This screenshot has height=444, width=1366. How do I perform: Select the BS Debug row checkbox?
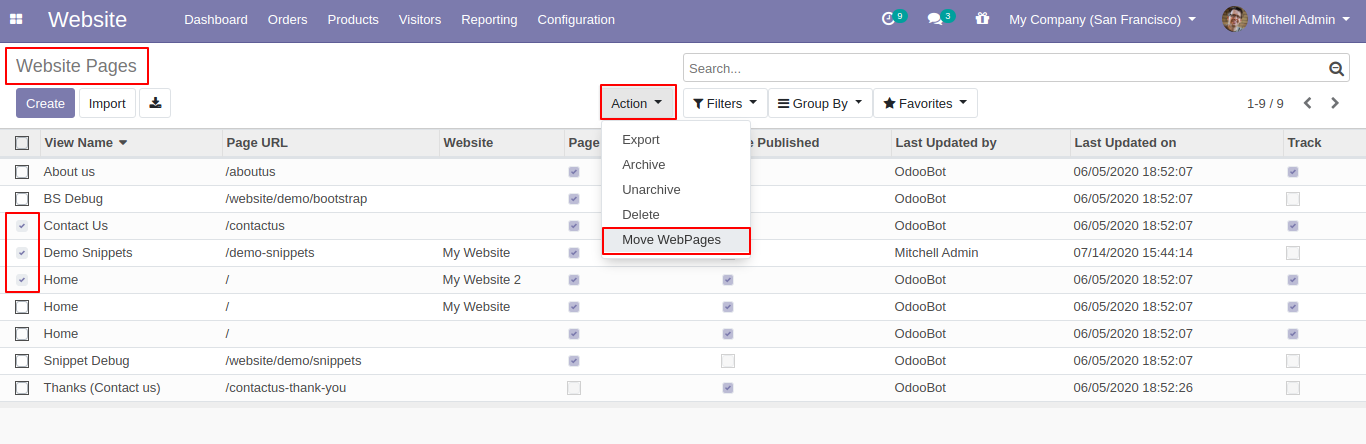pos(22,199)
